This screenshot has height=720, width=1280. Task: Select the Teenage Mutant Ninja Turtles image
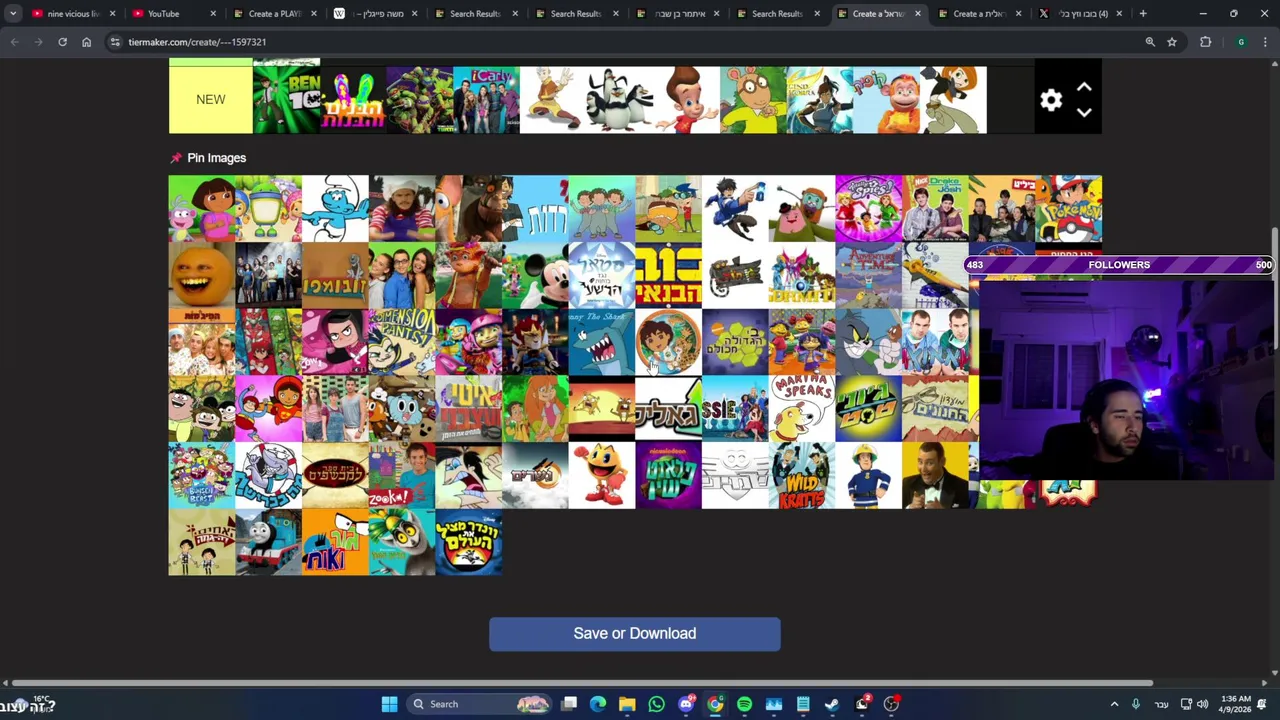click(x=419, y=100)
